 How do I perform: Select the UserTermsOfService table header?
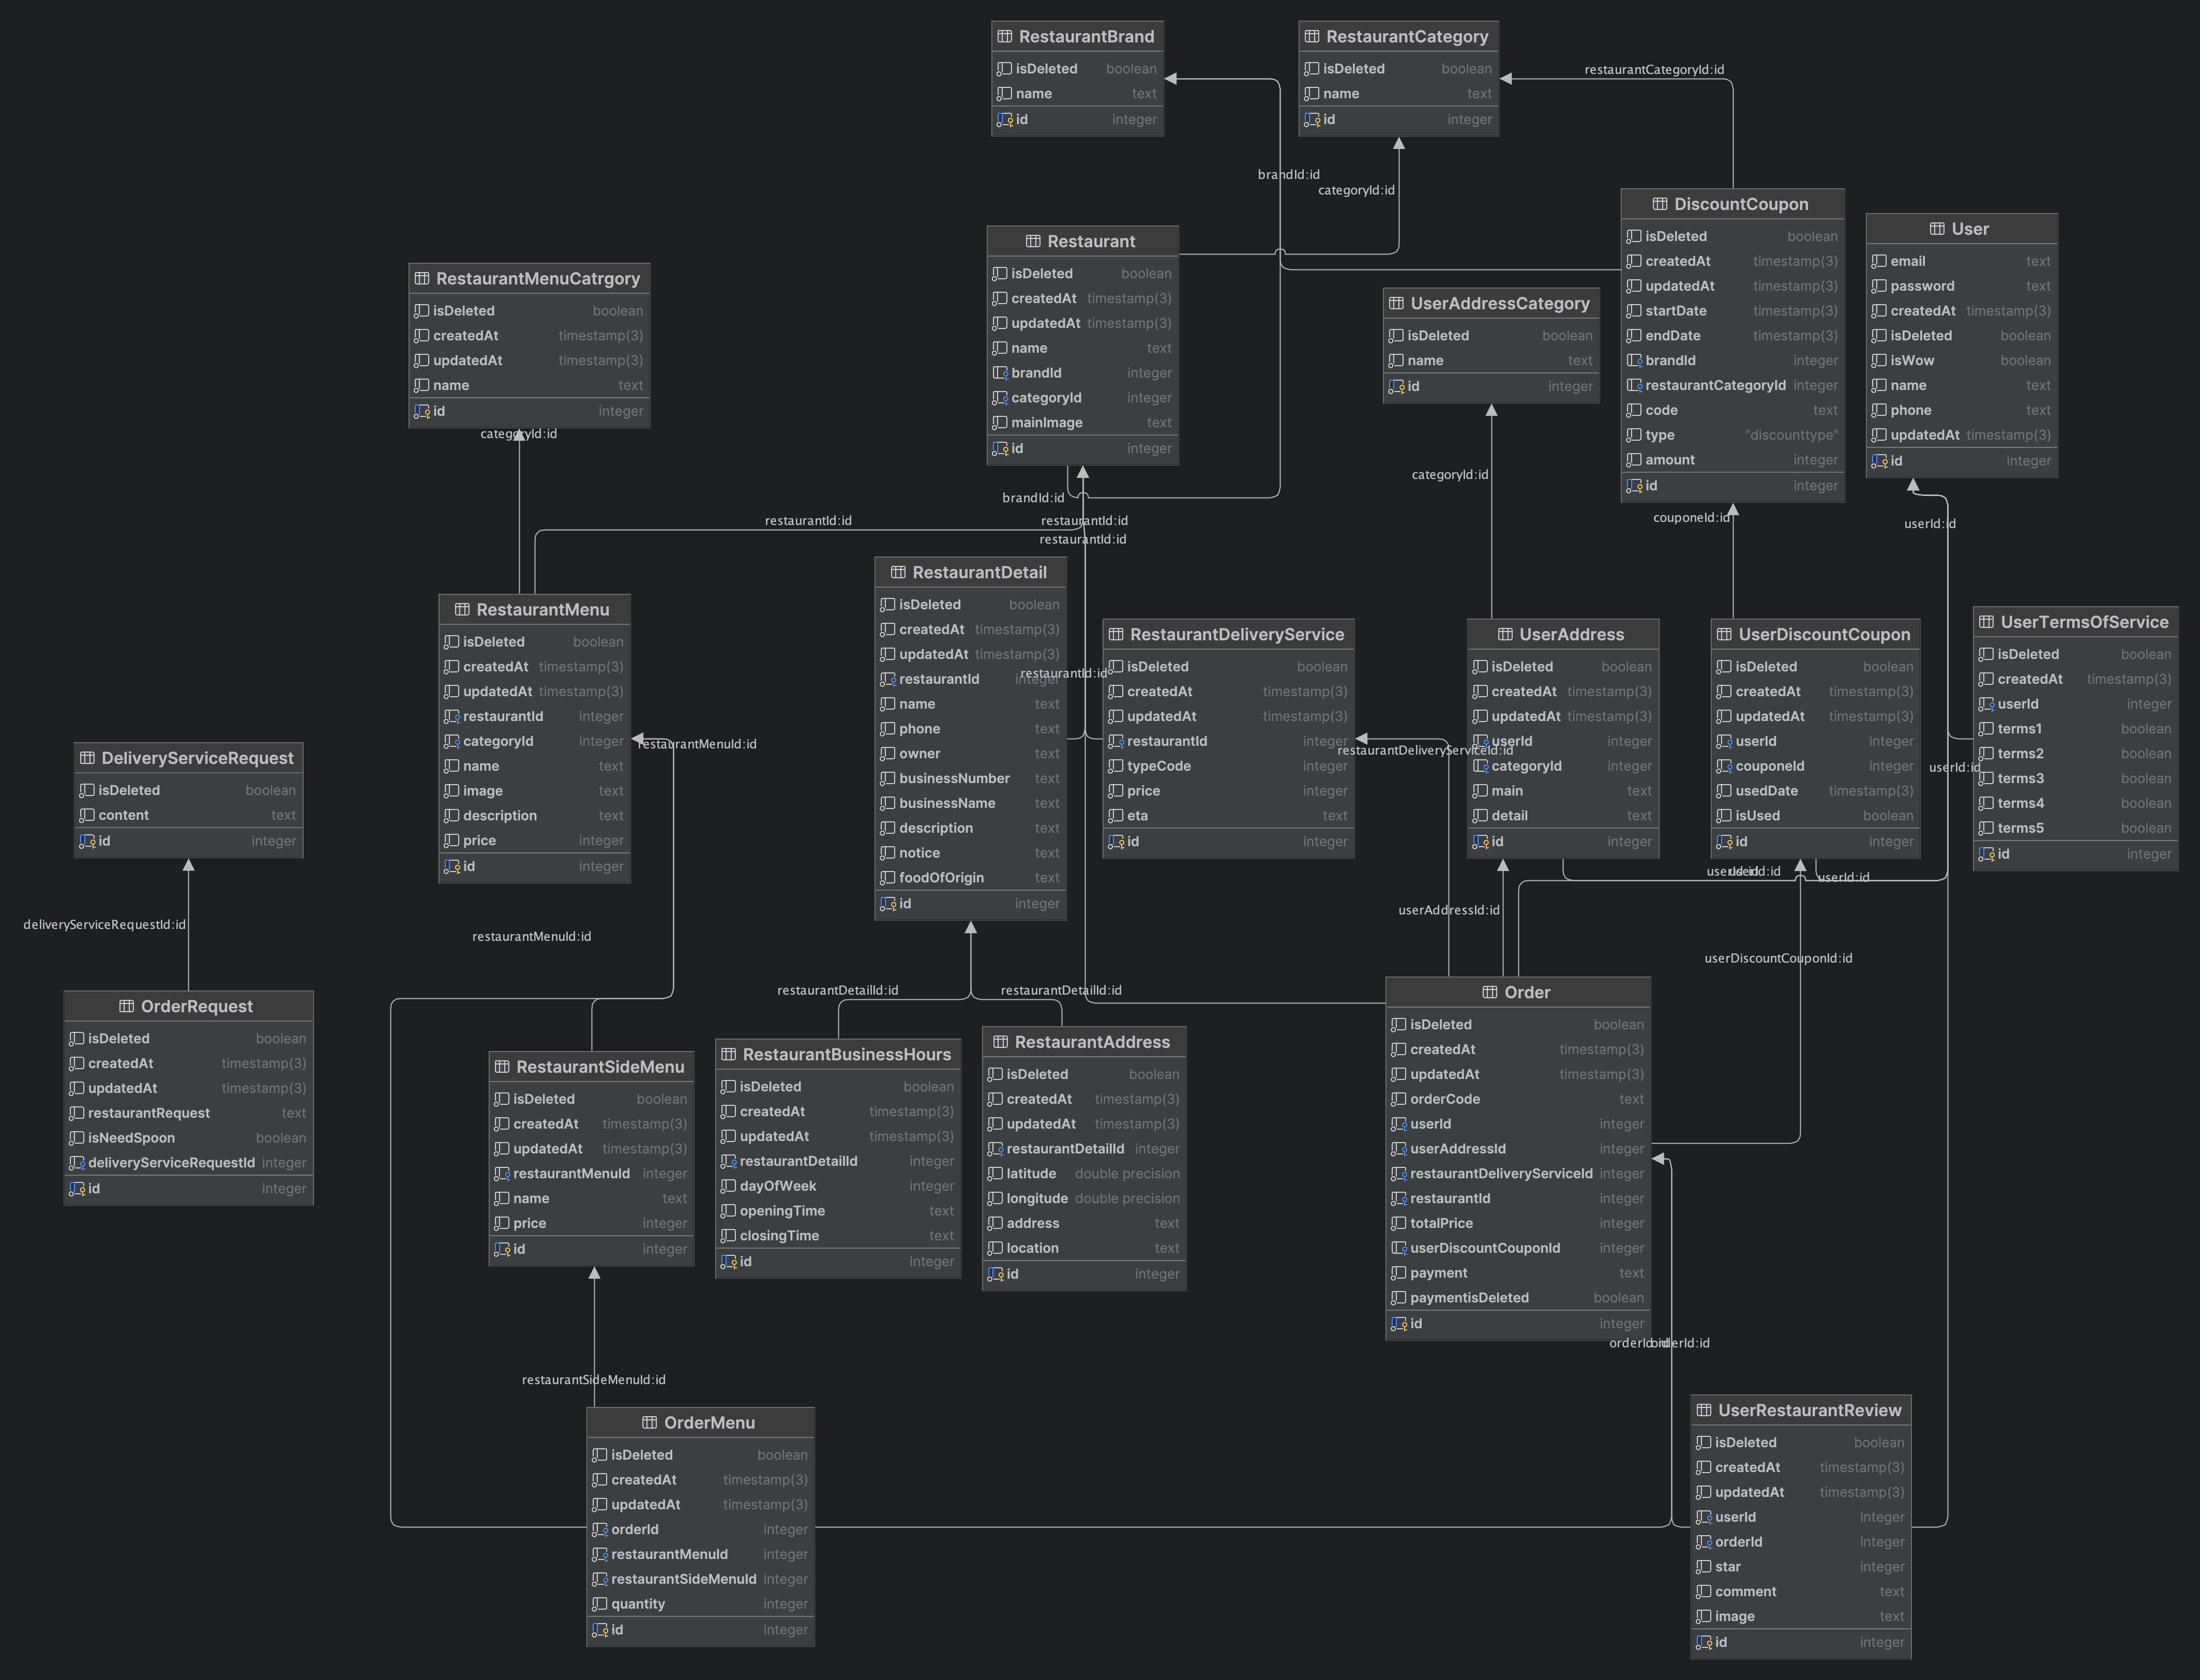pos(2084,622)
